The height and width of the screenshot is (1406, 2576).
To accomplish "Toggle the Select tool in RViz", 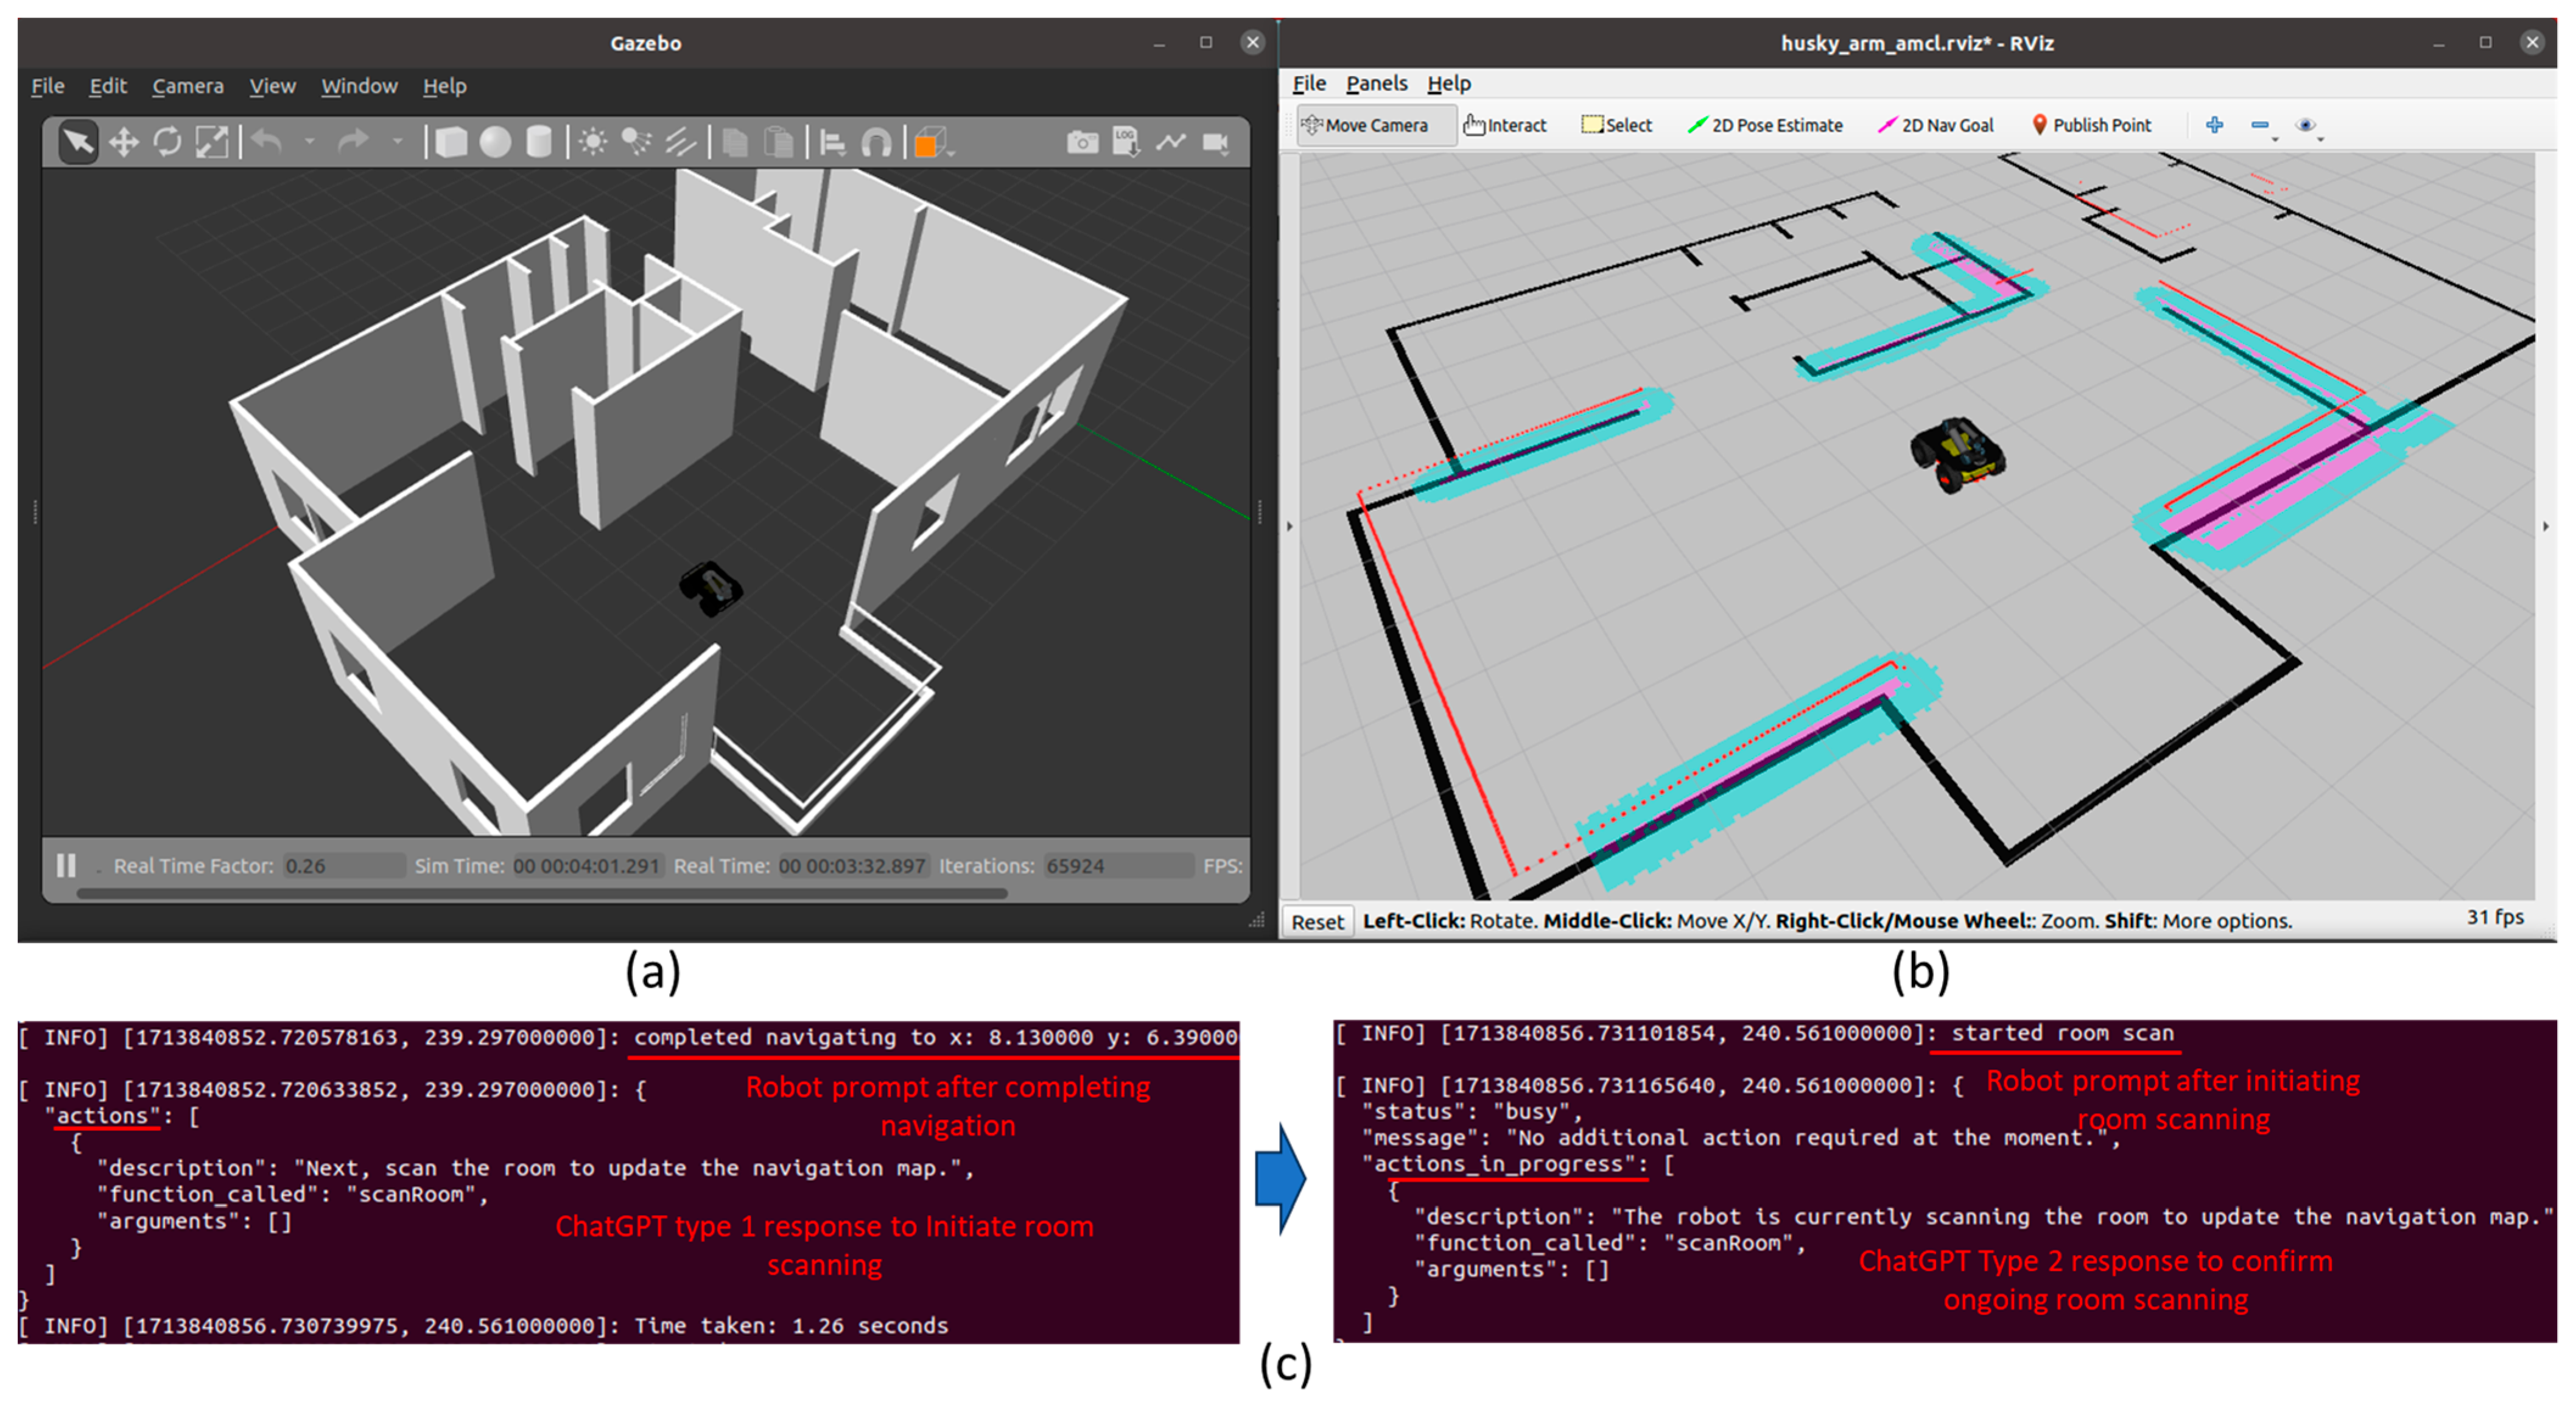I will [x=1617, y=125].
